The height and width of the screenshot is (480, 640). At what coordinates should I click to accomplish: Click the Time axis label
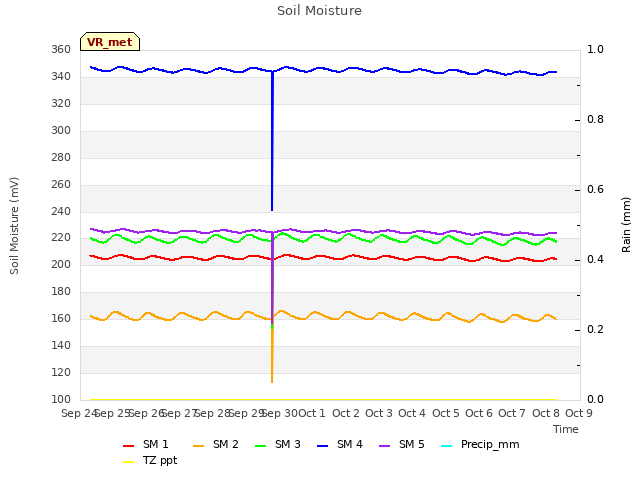coord(566,429)
